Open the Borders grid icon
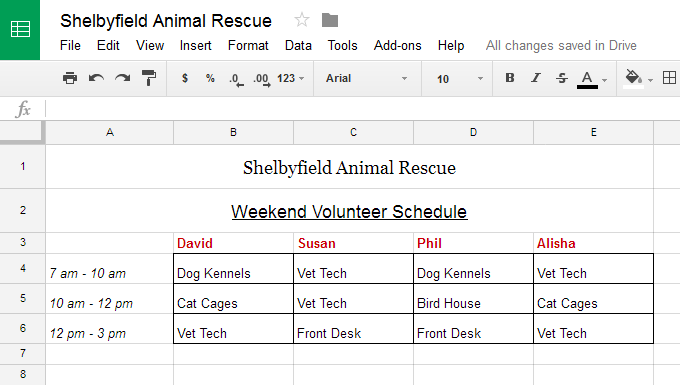Image resolution: width=680 pixels, height=385 pixels. click(x=669, y=78)
